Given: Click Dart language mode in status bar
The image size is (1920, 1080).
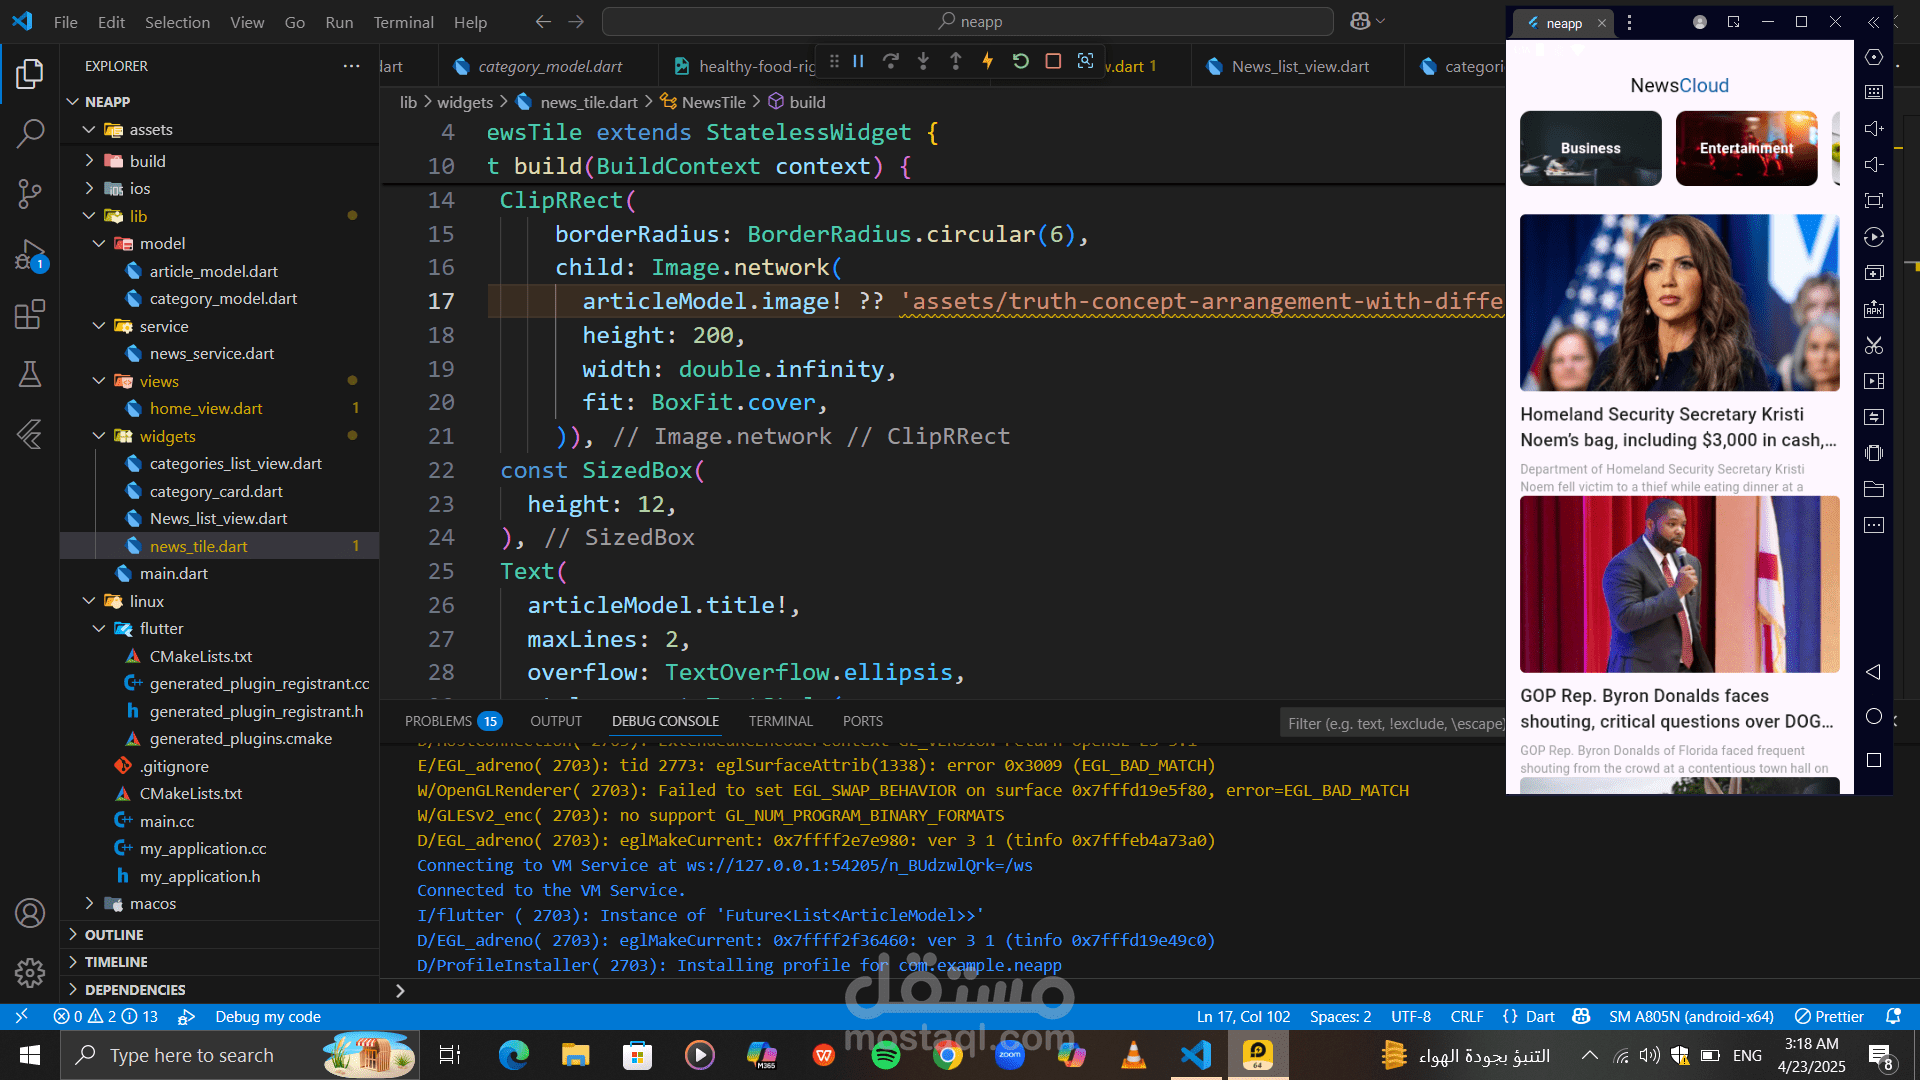Looking at the screenshot, I should coord(1540,1016).
